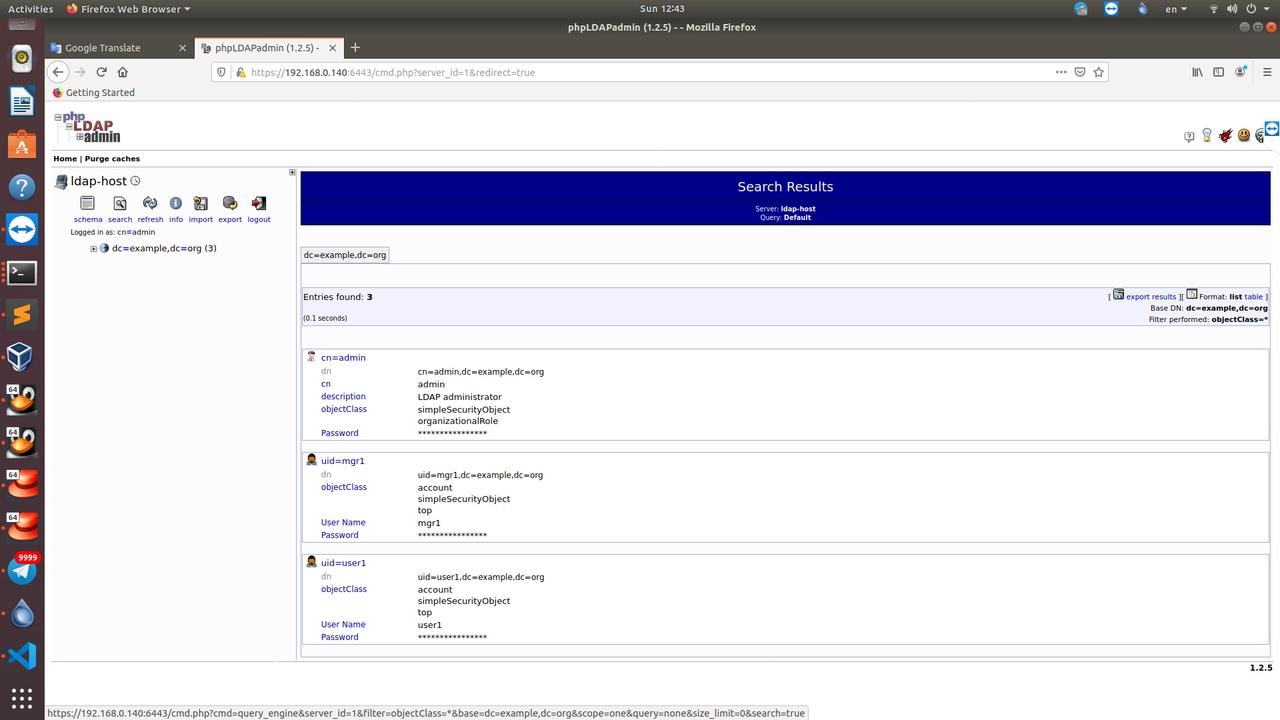Open the schema viewer icon
1280x720 pixels.
click(87, 204)
